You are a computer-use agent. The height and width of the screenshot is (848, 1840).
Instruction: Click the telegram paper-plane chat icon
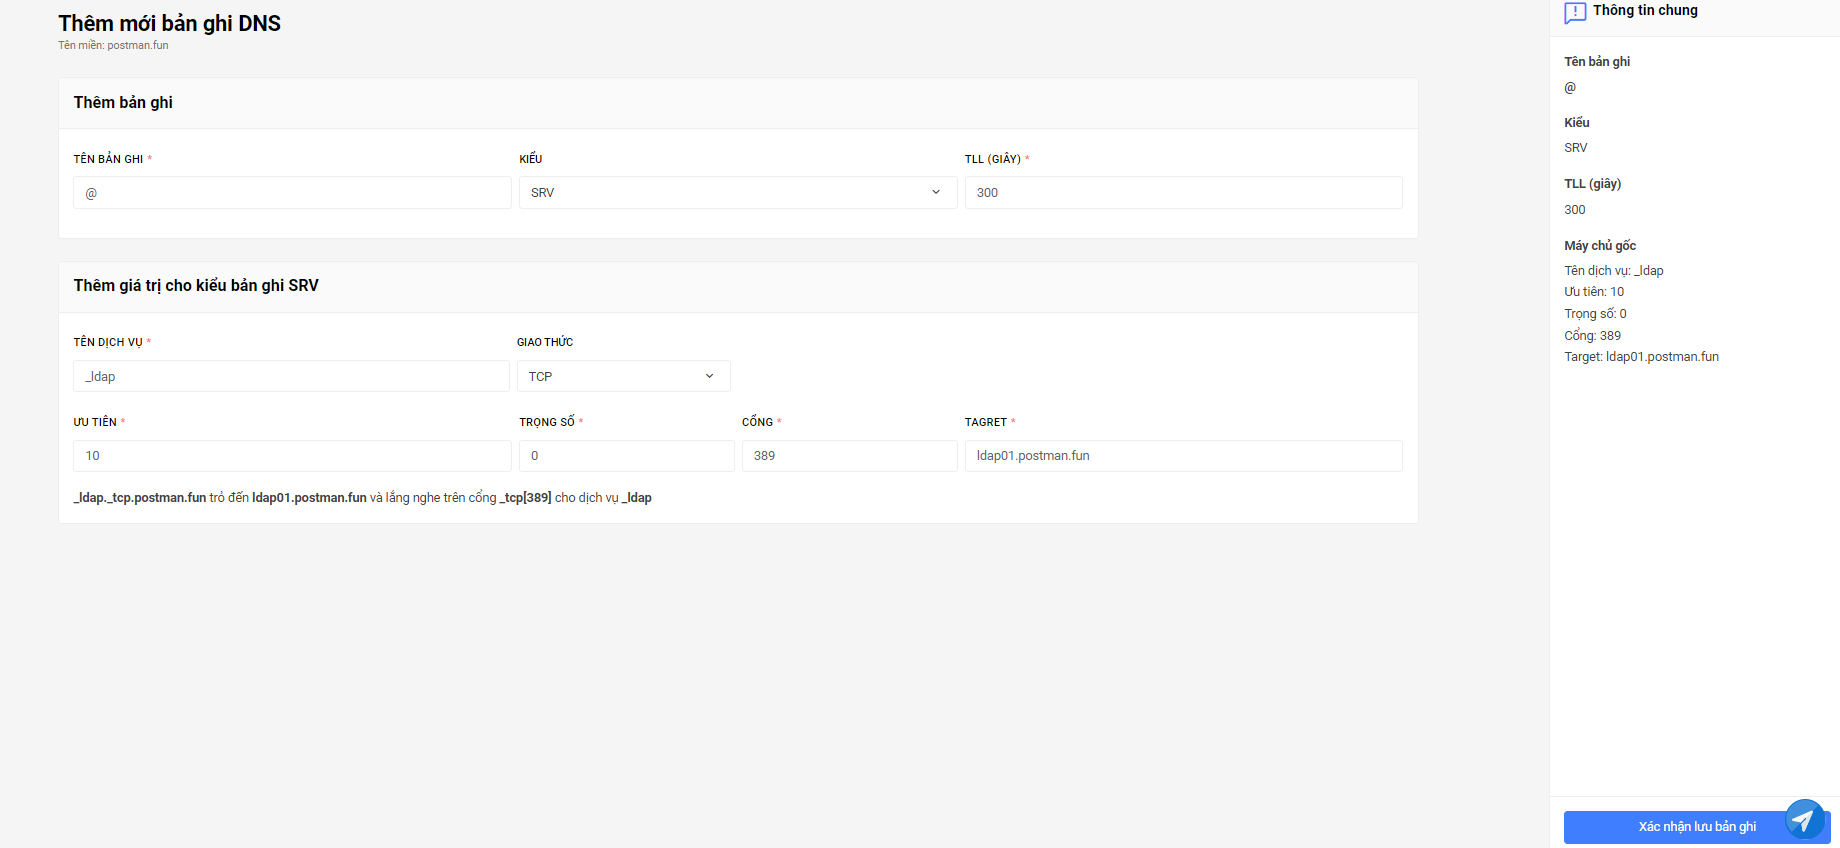[1804, 819]
